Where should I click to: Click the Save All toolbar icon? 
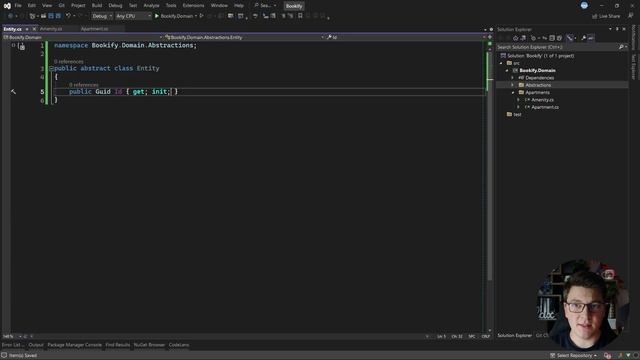point(58,16)
